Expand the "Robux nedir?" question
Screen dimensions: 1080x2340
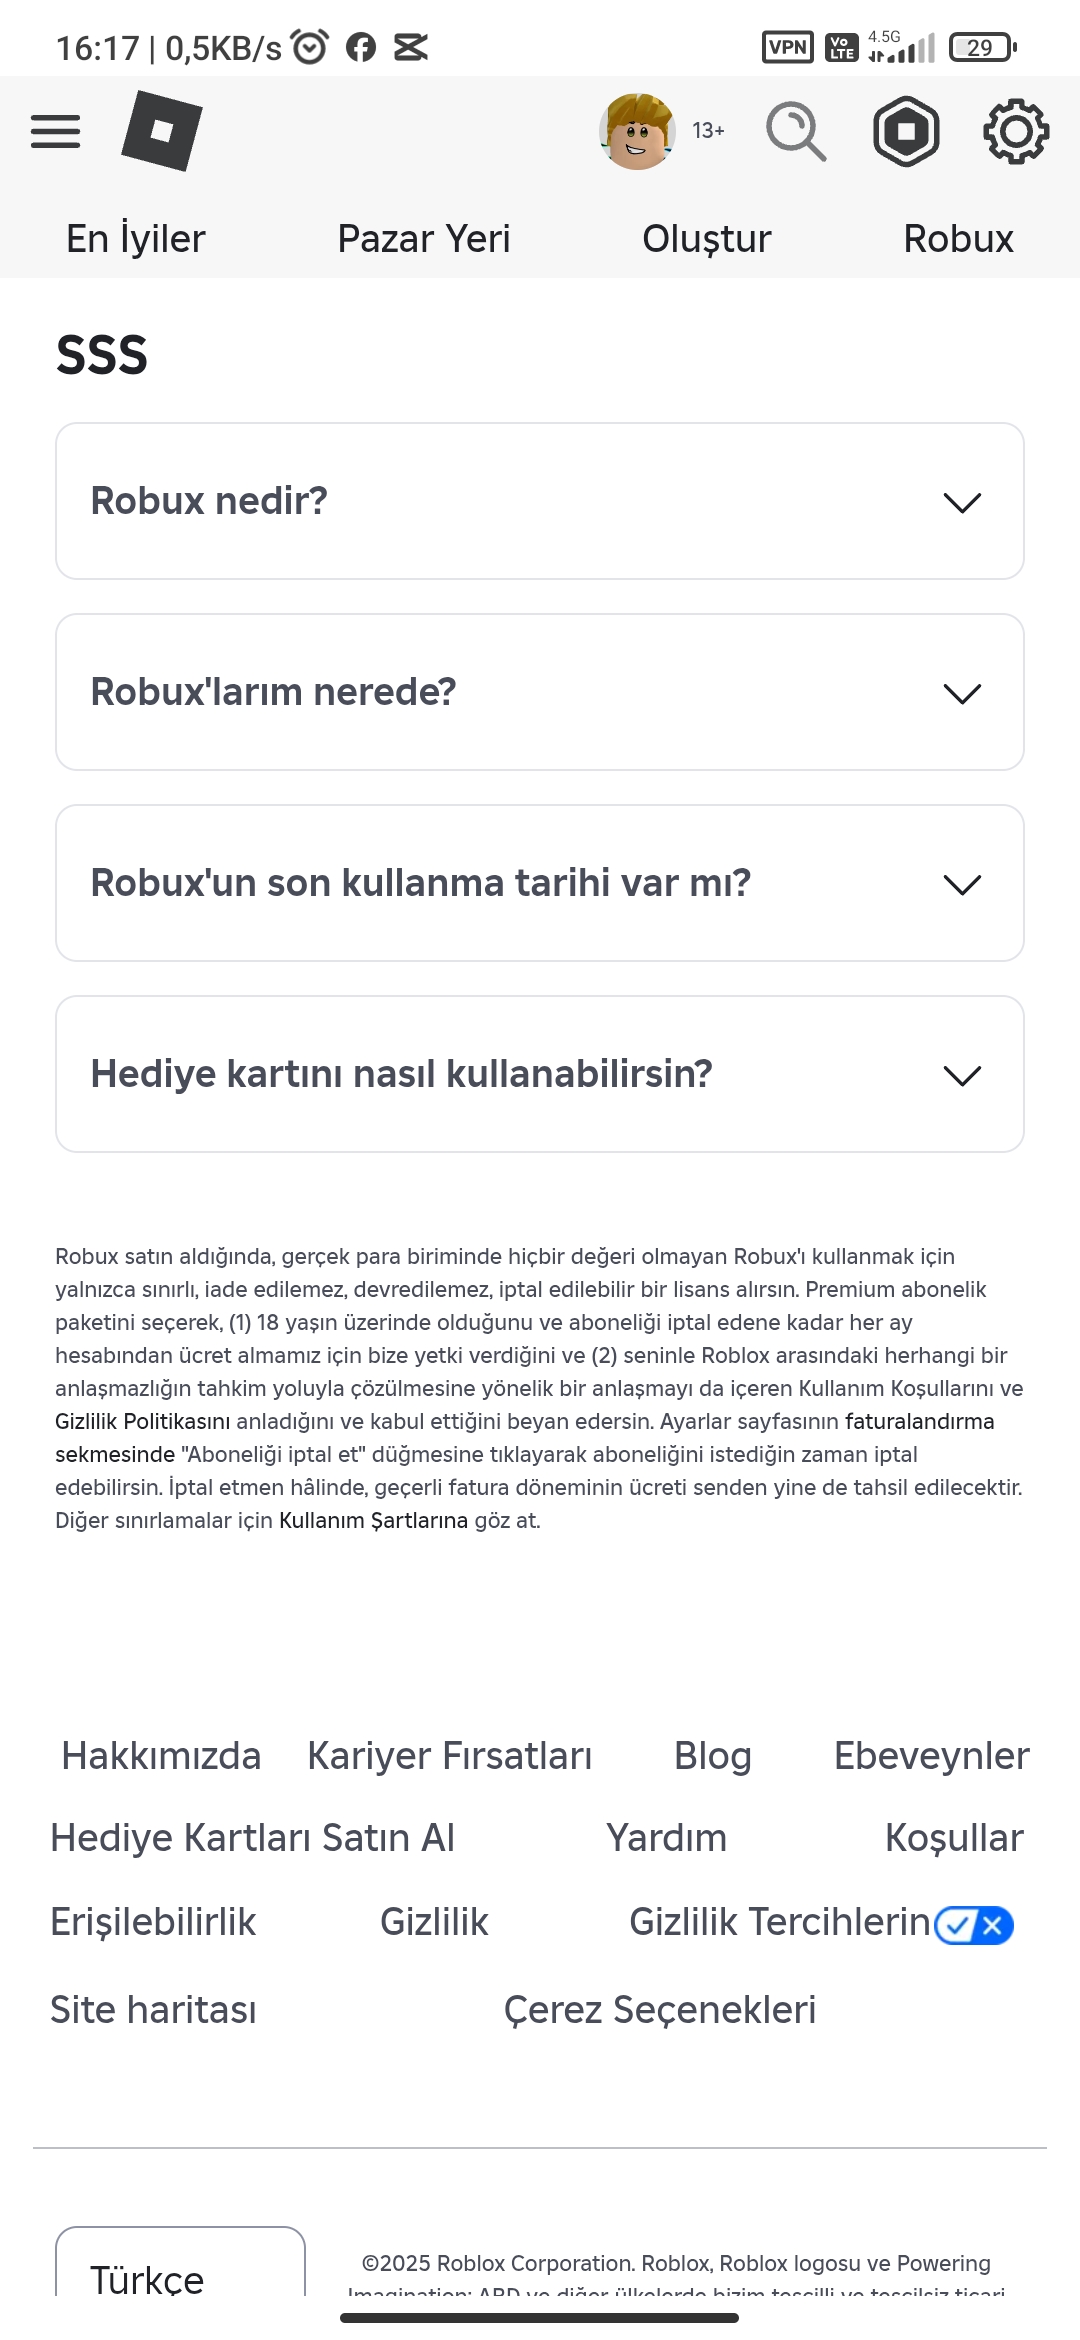tap(540, 501)
